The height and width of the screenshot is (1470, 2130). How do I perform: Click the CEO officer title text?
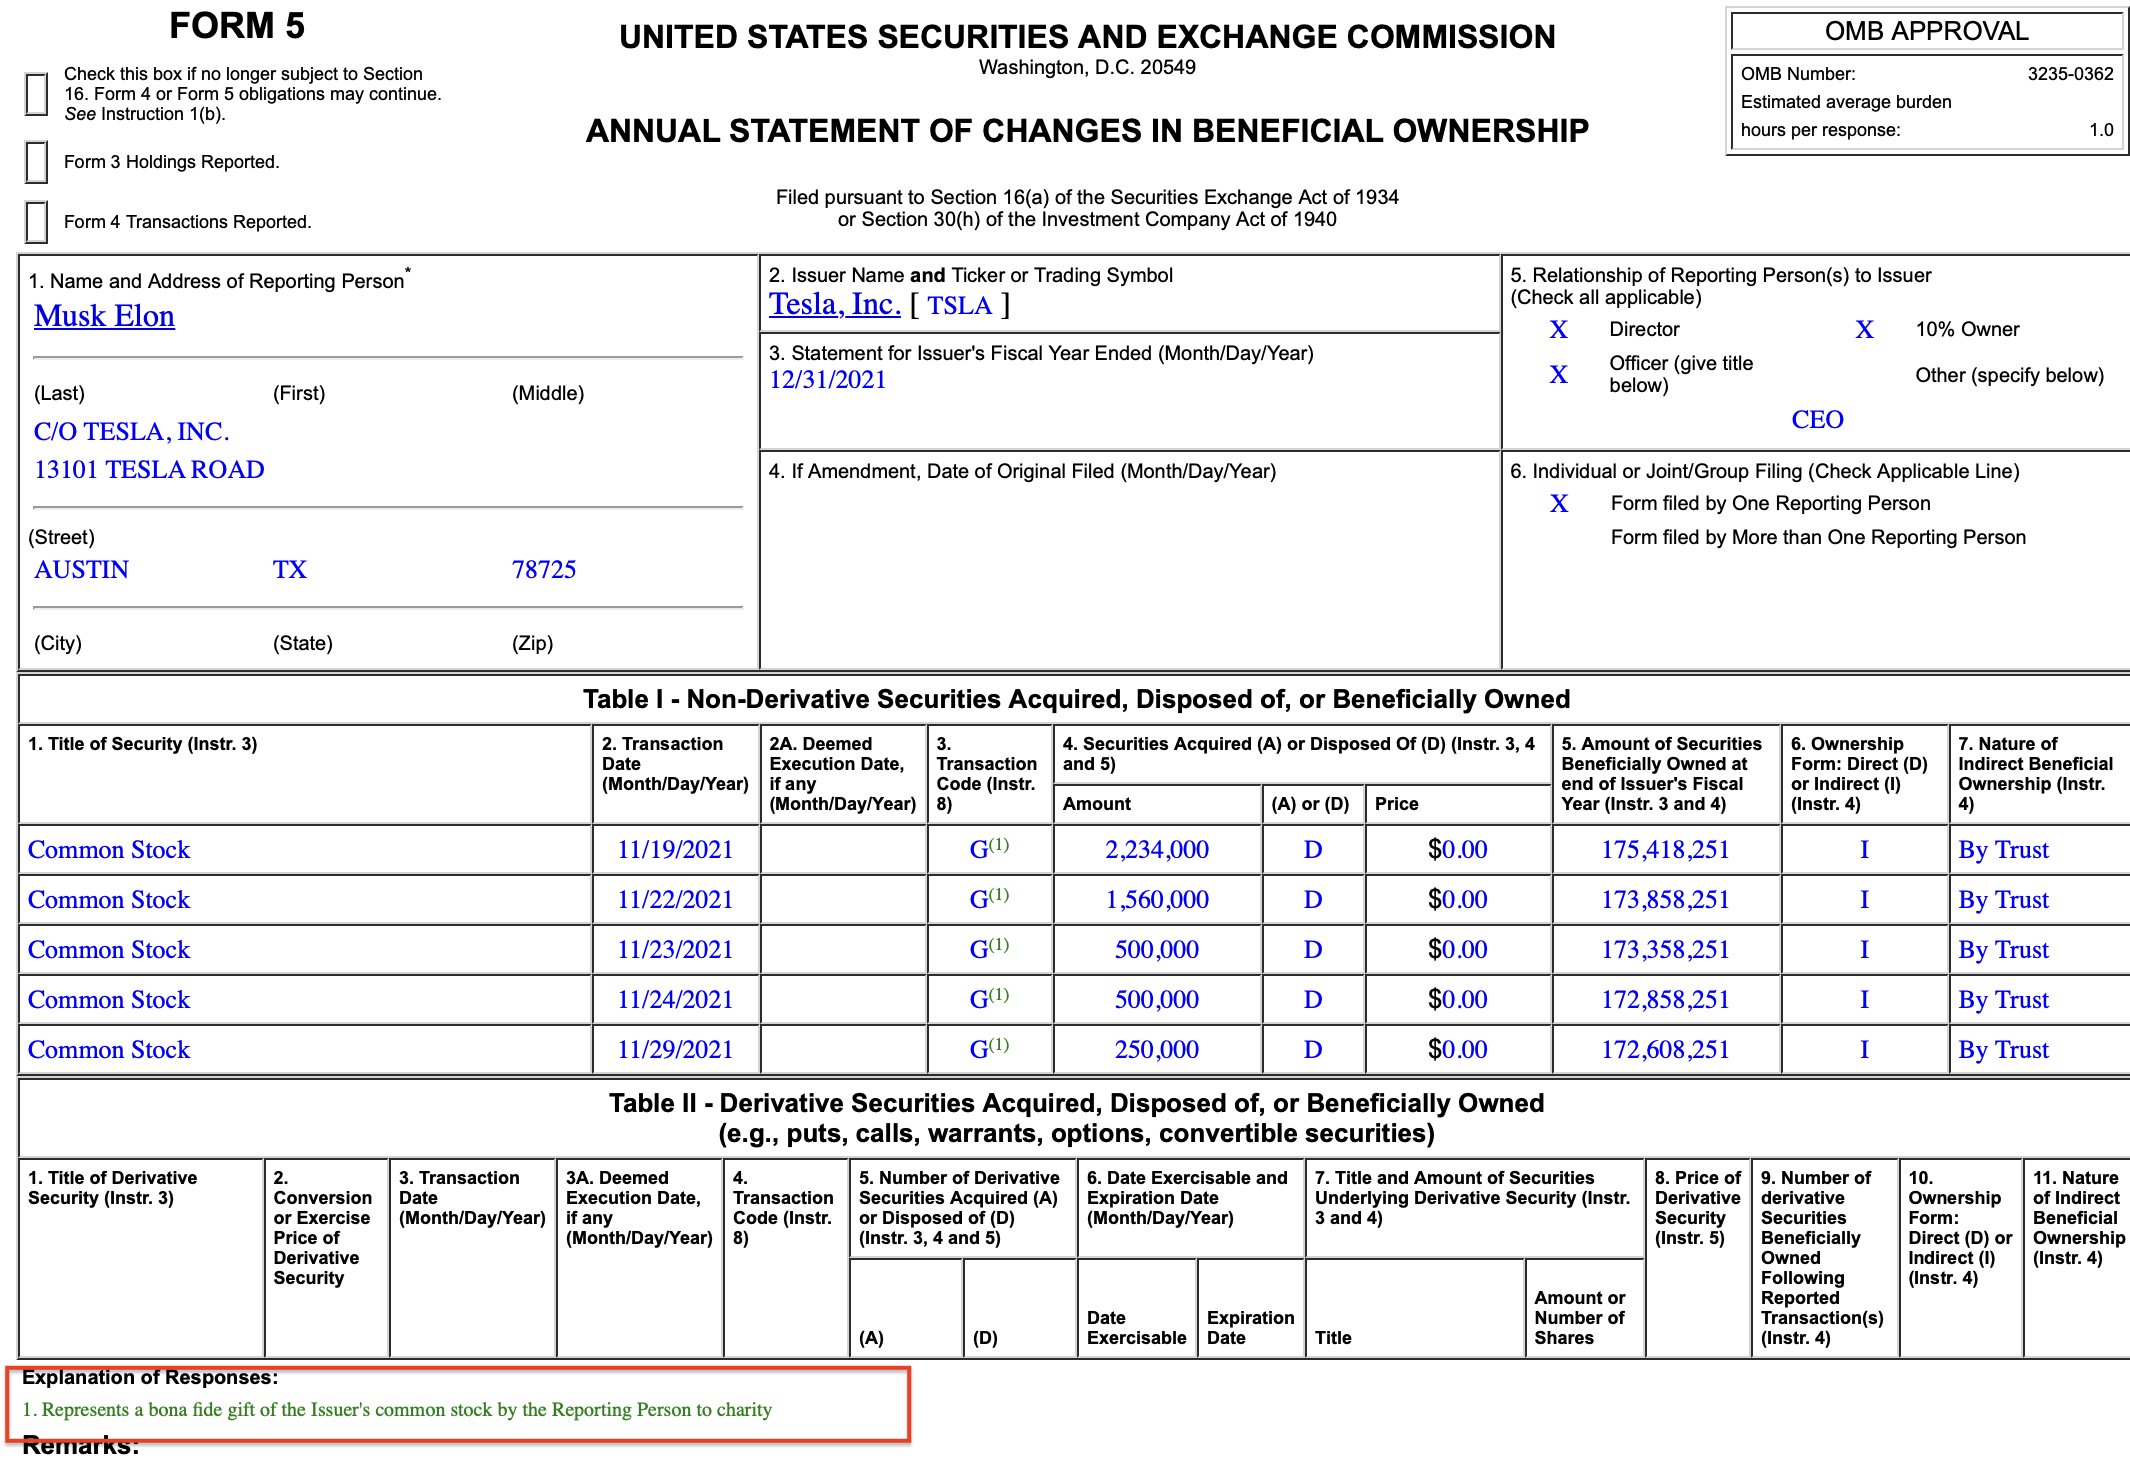click(1816, 420)
